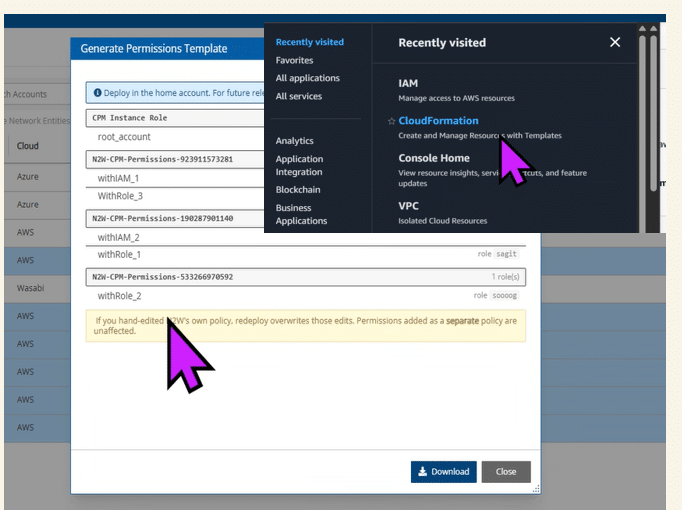Click 'Isolated Cloud Resources' description

click(x=443, y=221)
